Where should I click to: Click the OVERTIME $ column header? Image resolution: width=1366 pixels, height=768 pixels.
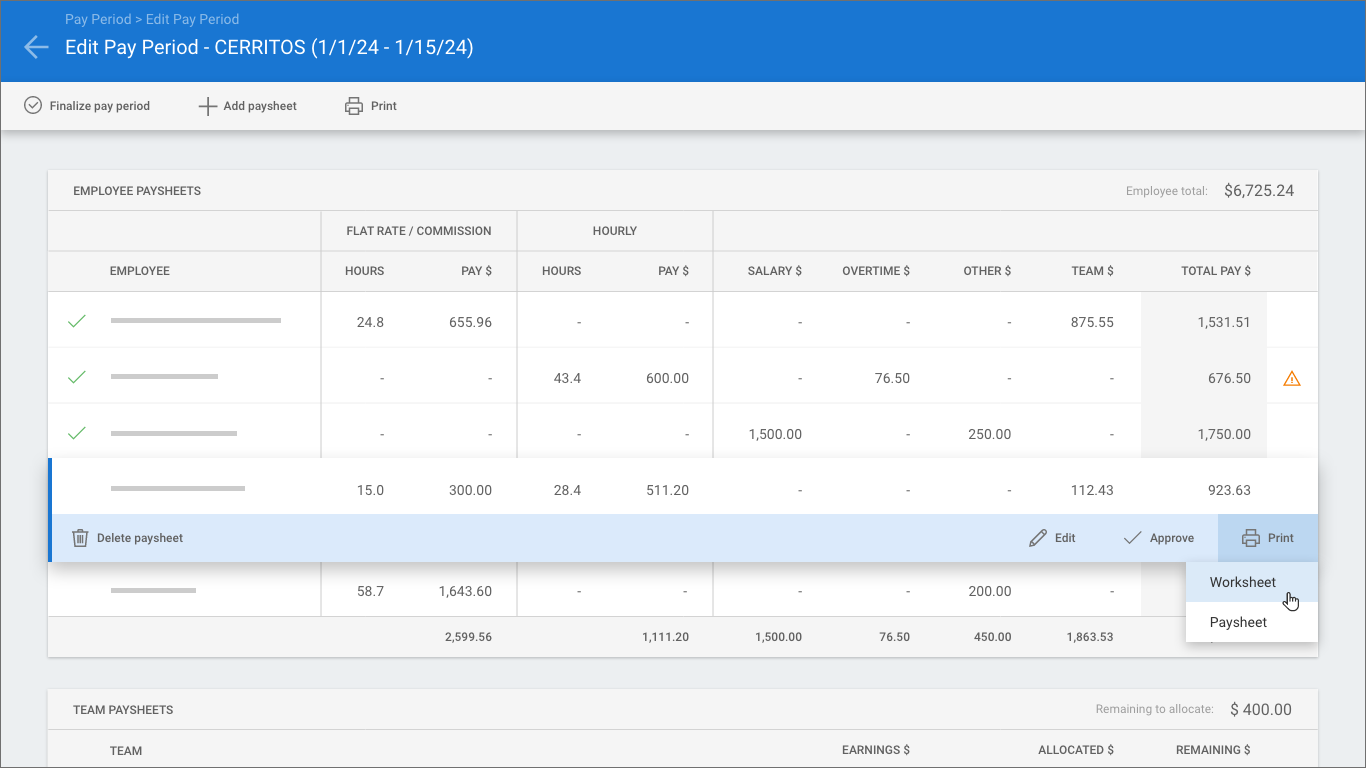tap(876, 271)
